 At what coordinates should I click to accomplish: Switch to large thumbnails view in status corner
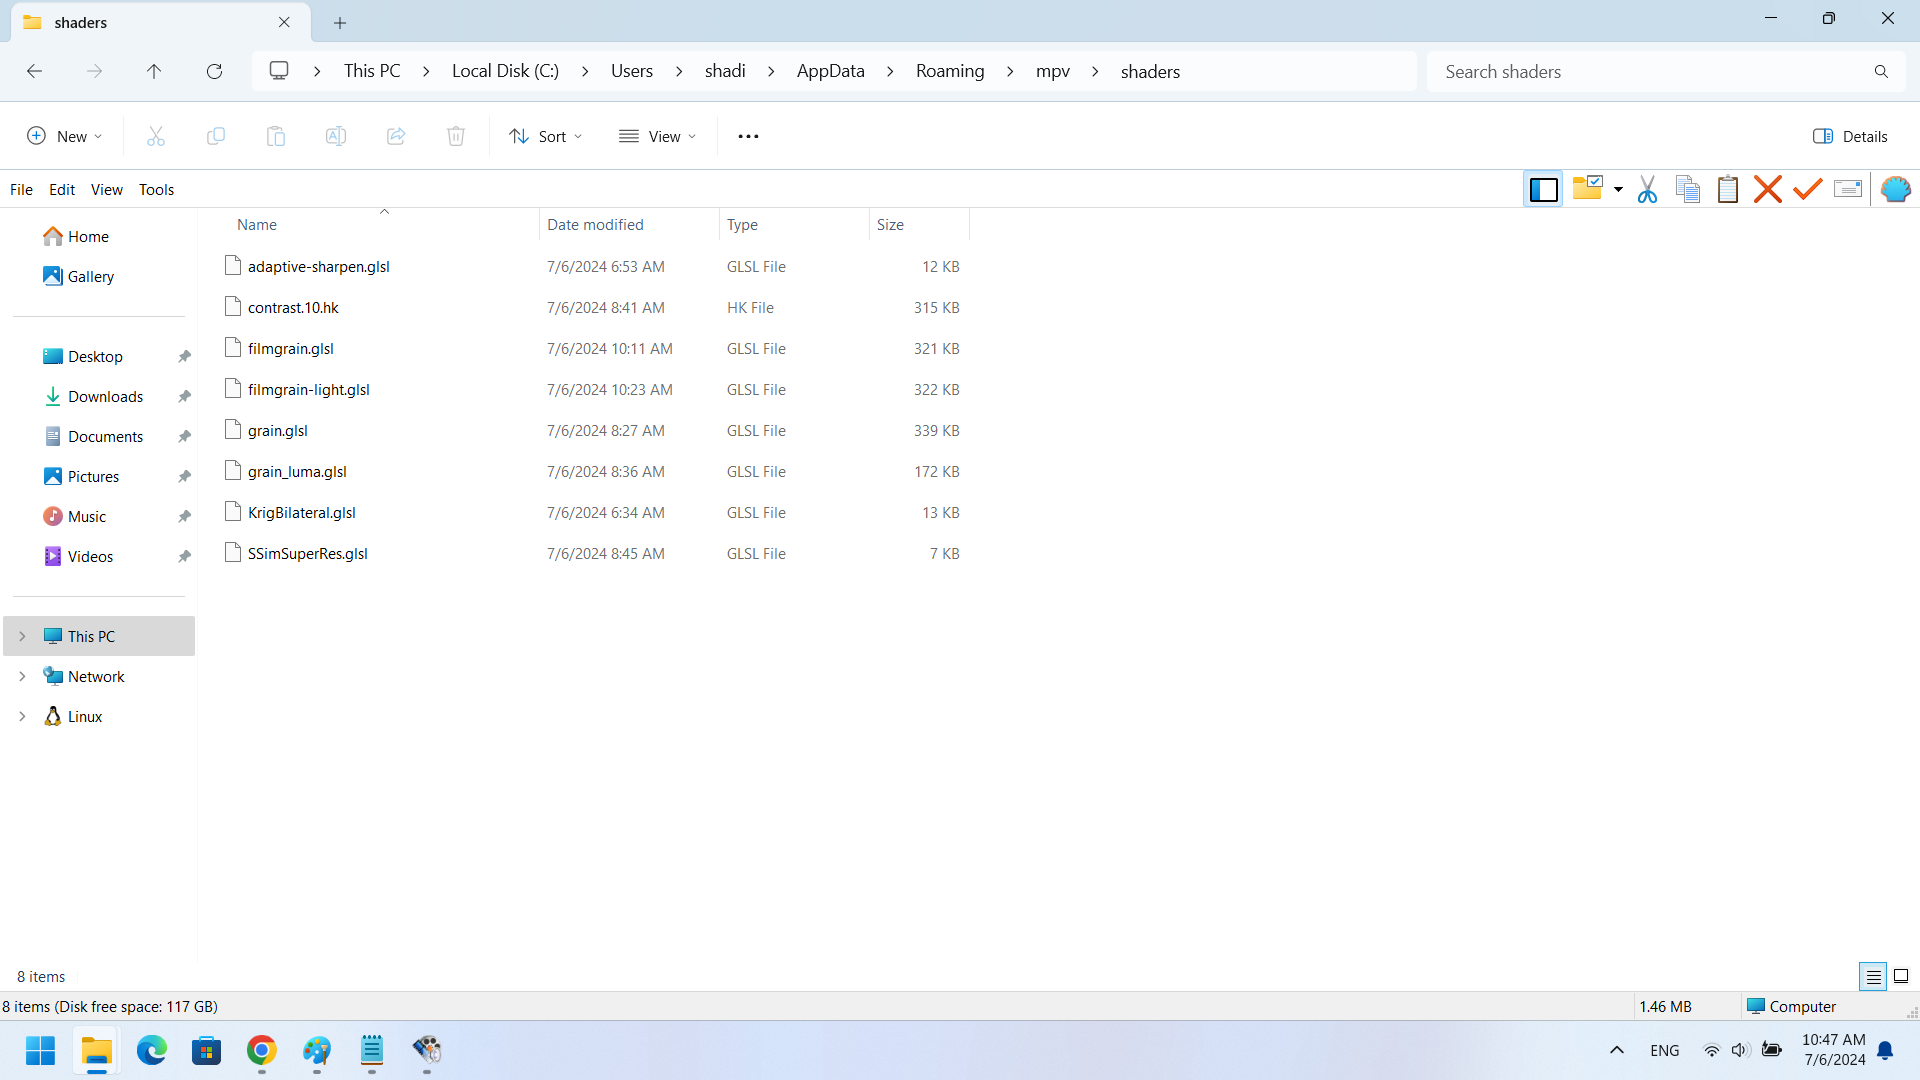tap(1901, 976)
